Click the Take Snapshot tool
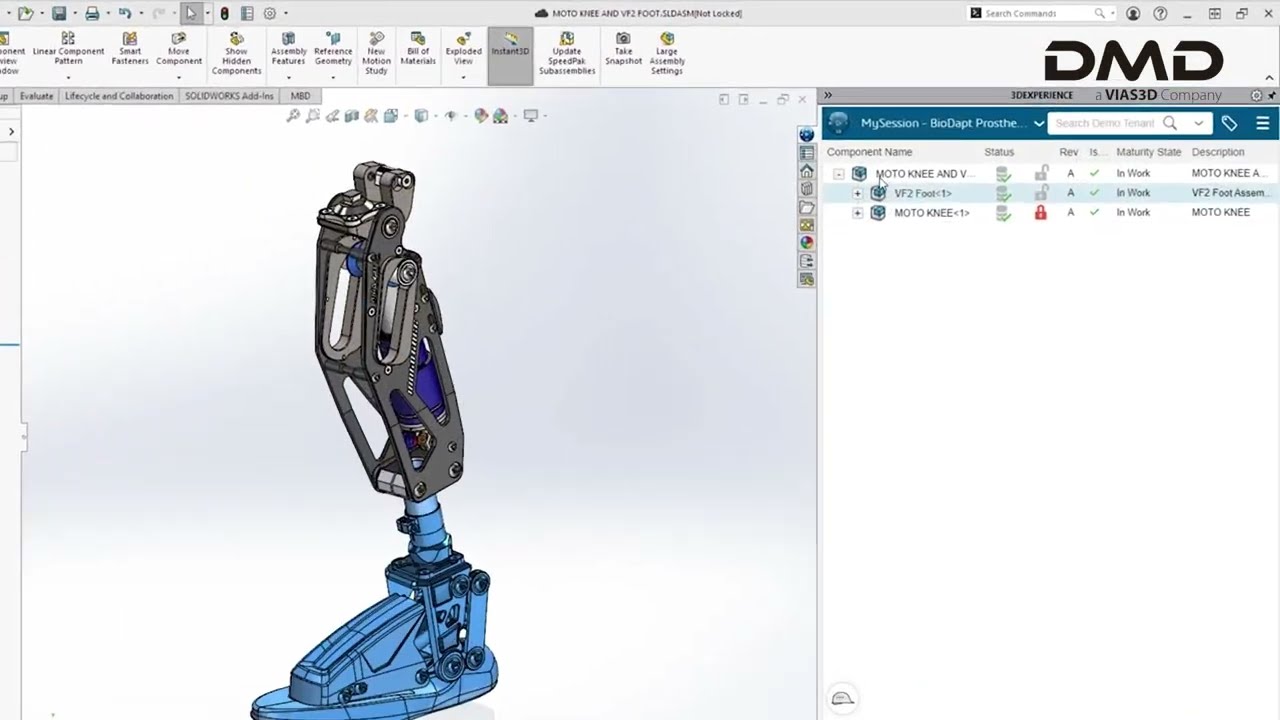The height and width of the screenshot is (720, 1280). pos(623,49)
